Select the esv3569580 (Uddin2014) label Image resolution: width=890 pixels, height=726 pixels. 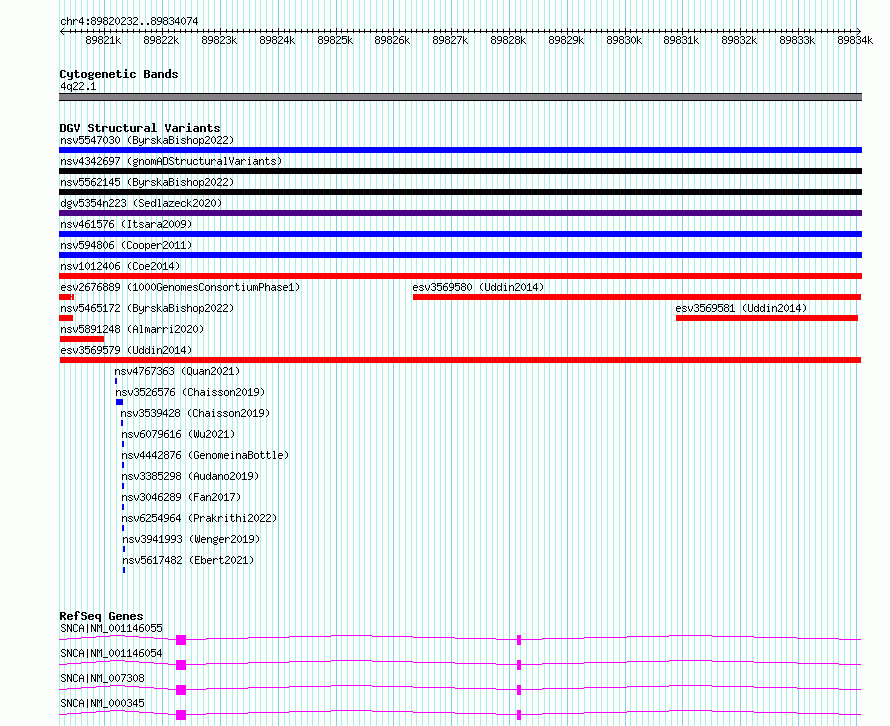(x=478, y=287)
